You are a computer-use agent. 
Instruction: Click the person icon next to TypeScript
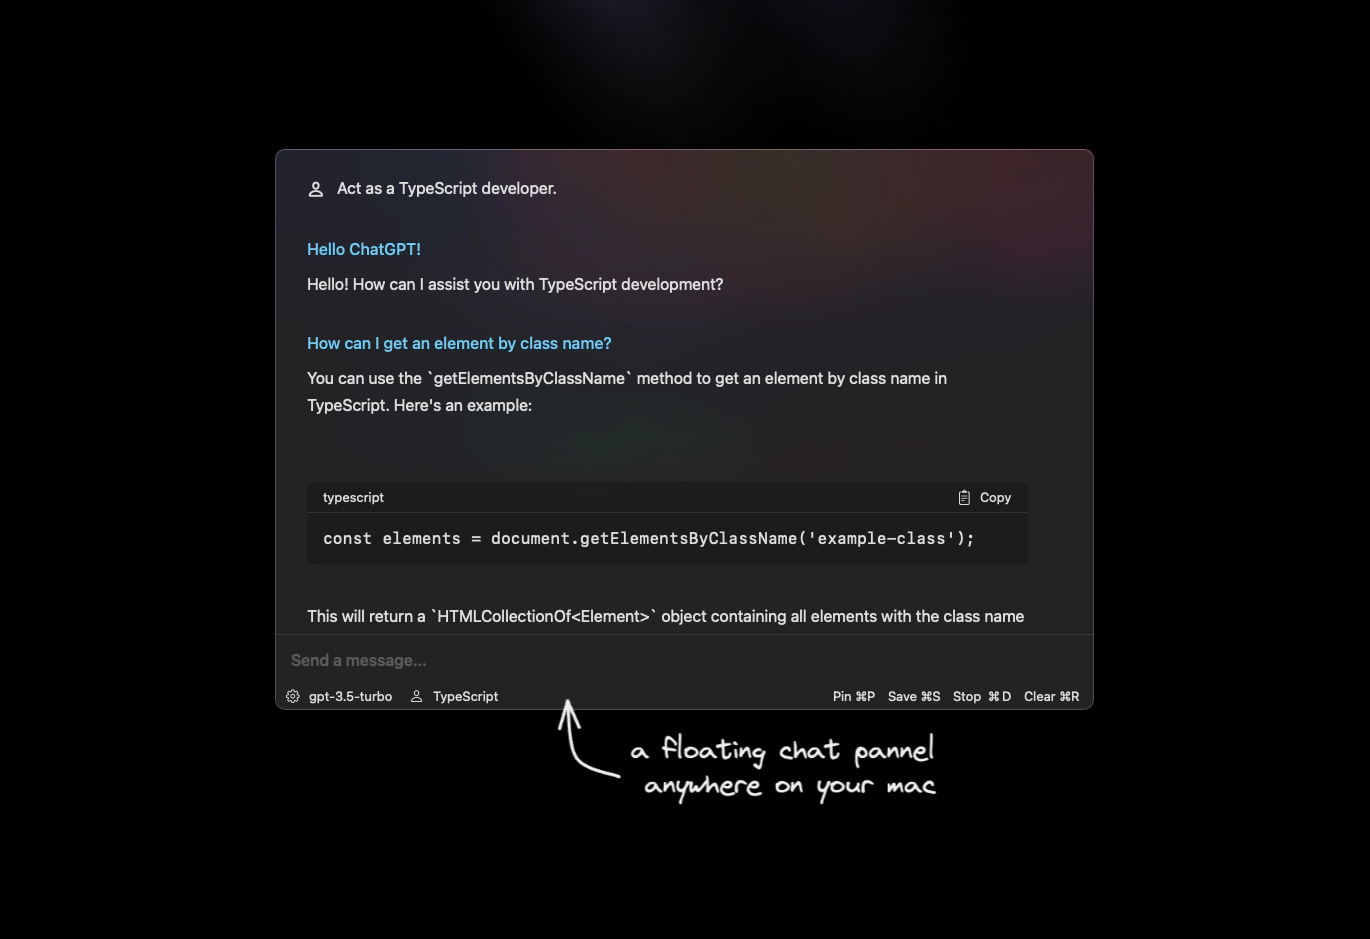tap(417, 696)
